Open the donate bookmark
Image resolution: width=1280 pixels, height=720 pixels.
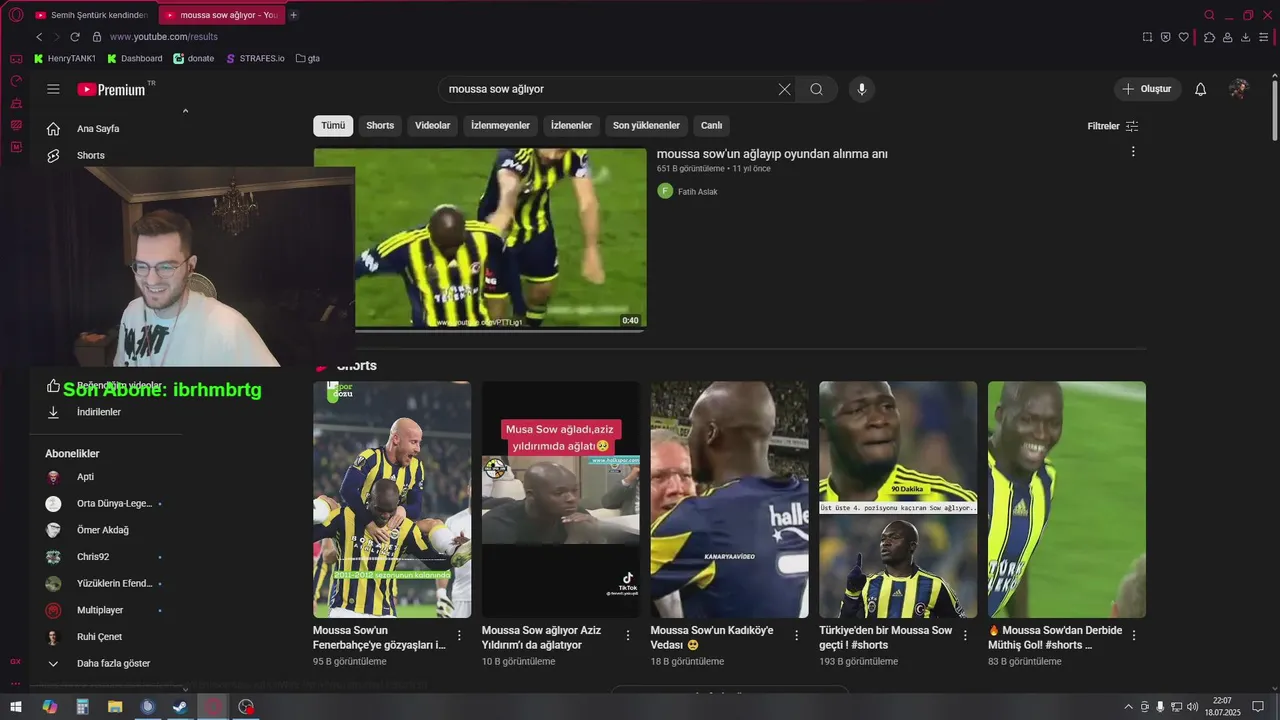point(194,59)
